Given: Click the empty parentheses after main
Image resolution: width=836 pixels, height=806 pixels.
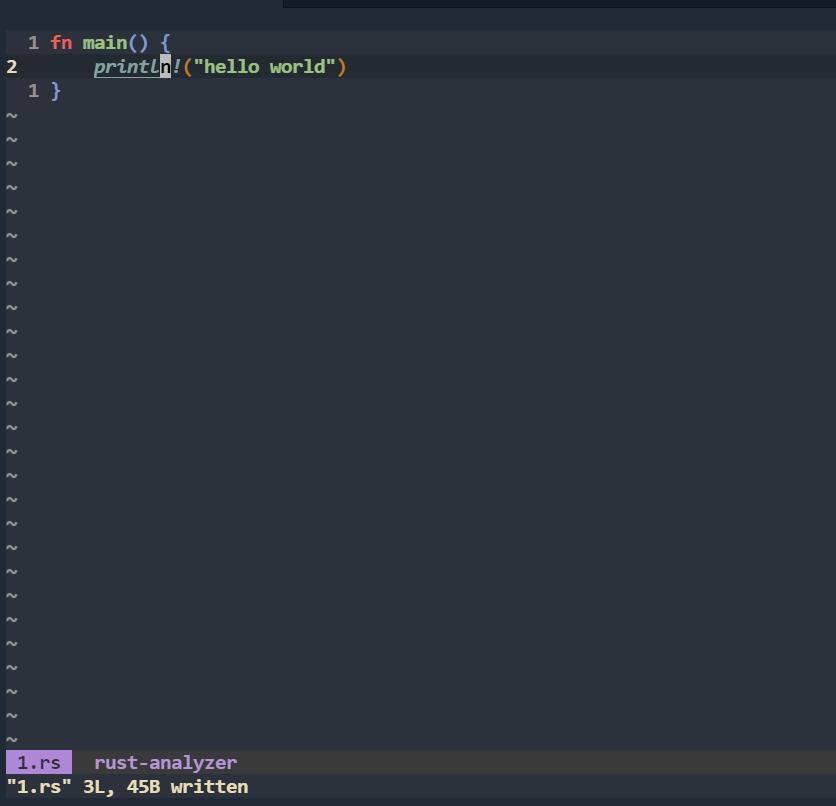Looking at the screenshot, I should [x=138, y=42].
